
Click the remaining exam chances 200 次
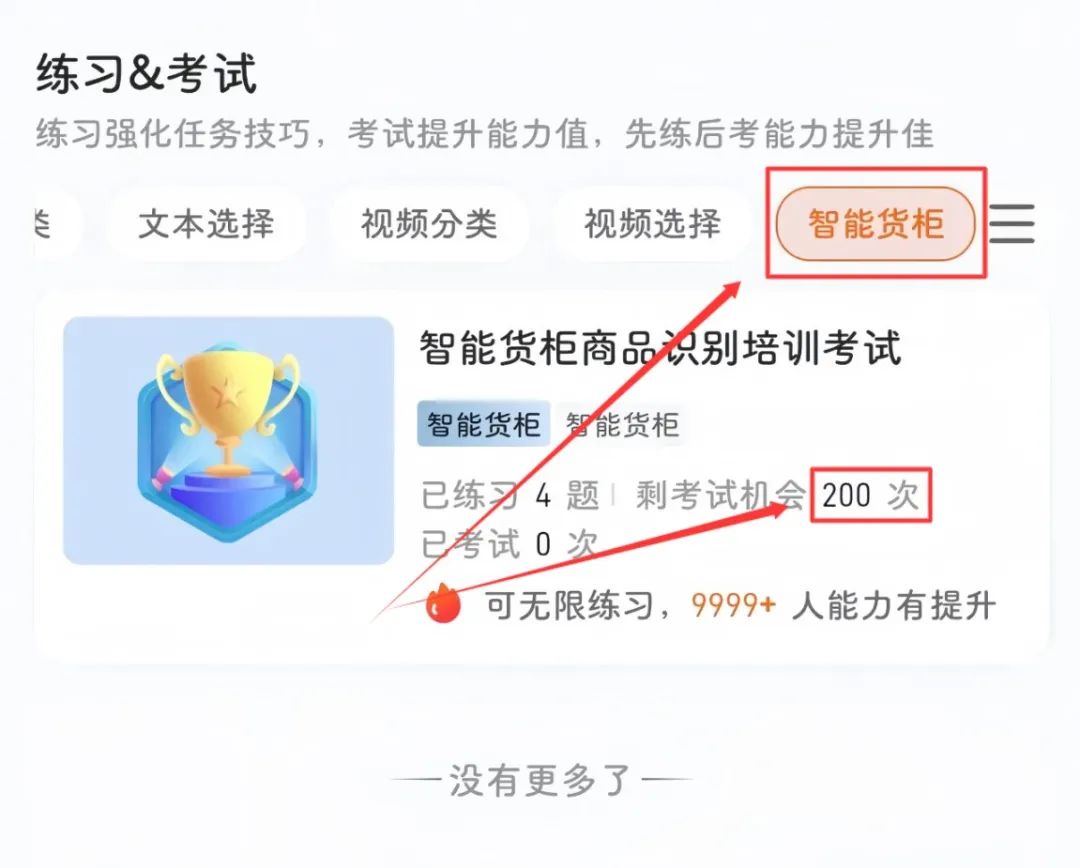[x=871, y=495]
